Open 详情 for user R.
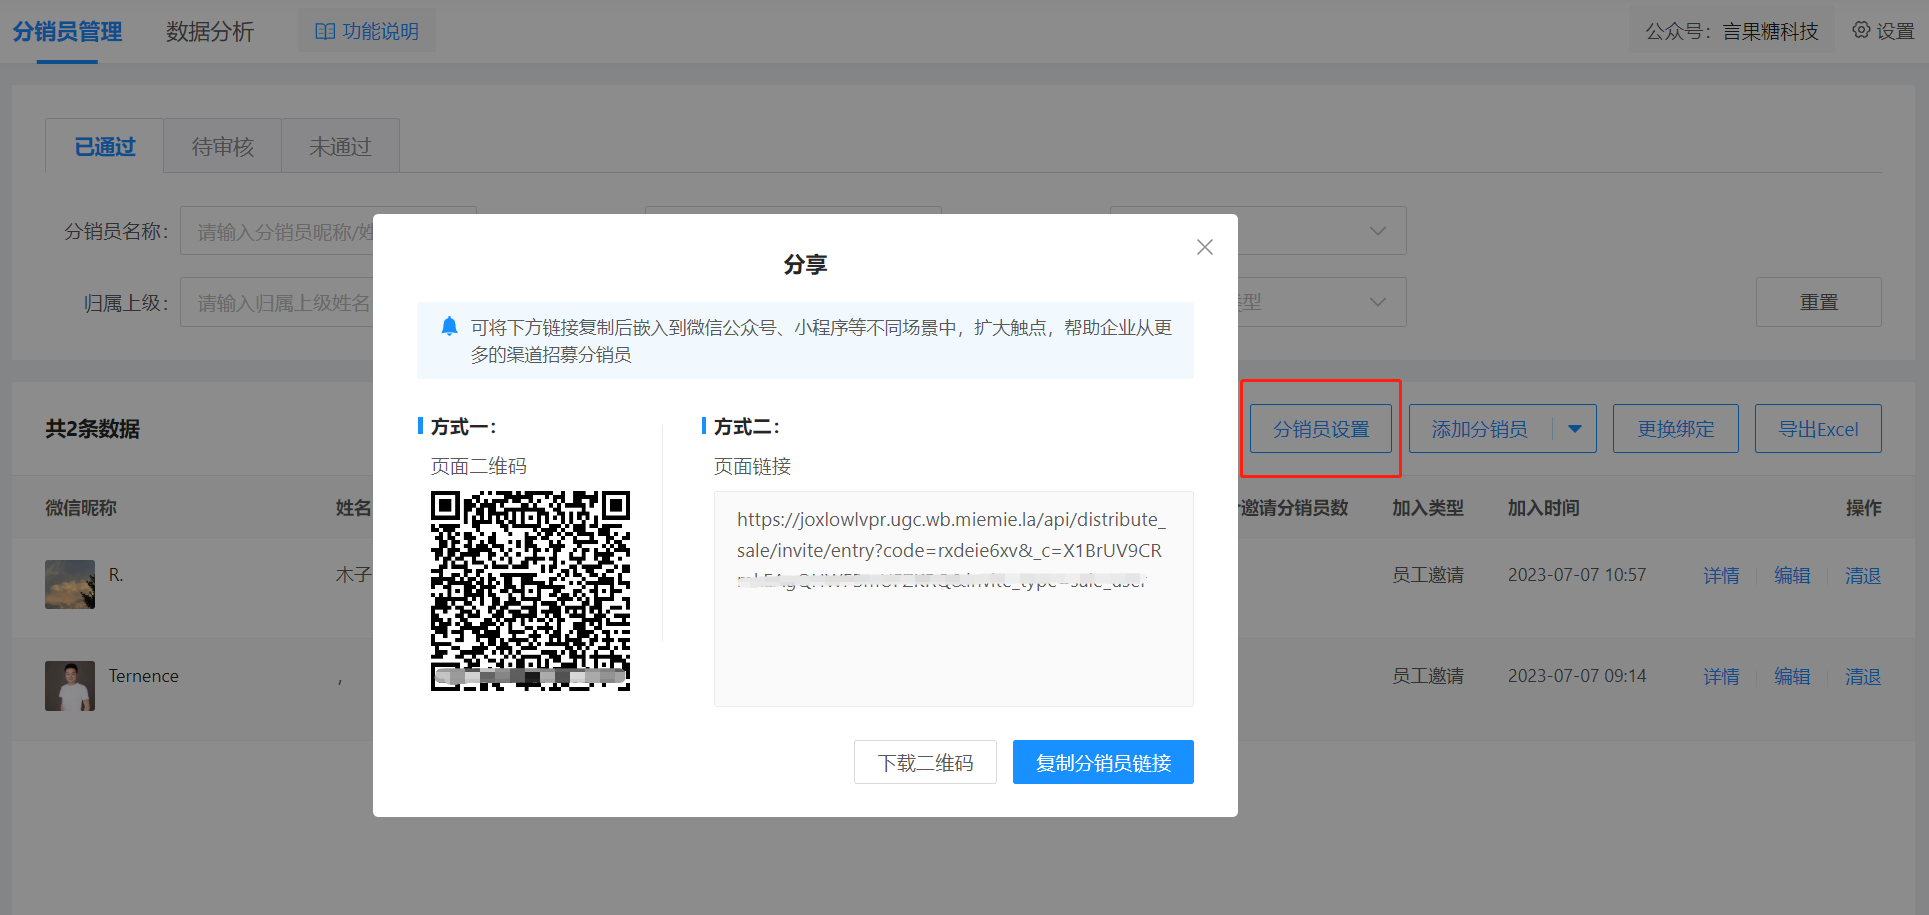1929x915 pixels. (1721, 575)
